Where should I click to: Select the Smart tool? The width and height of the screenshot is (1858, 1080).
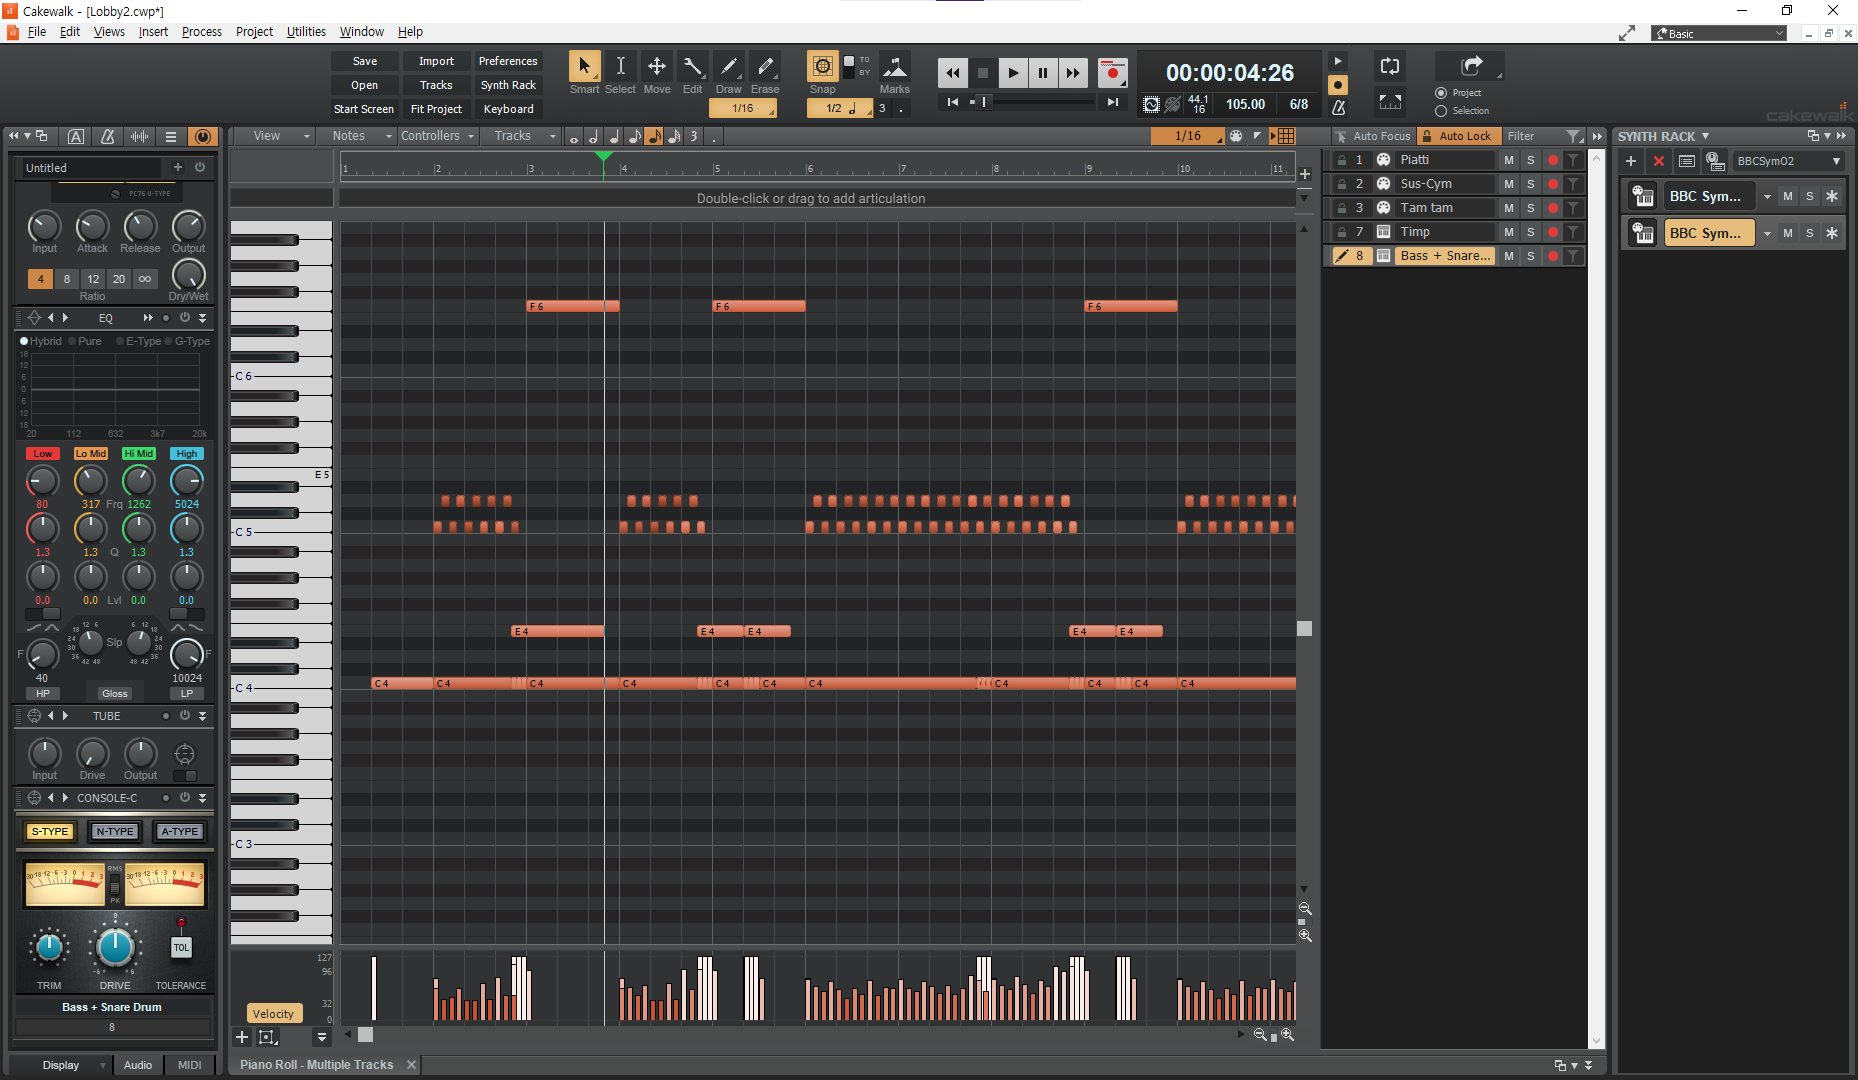tap(584, 67)
